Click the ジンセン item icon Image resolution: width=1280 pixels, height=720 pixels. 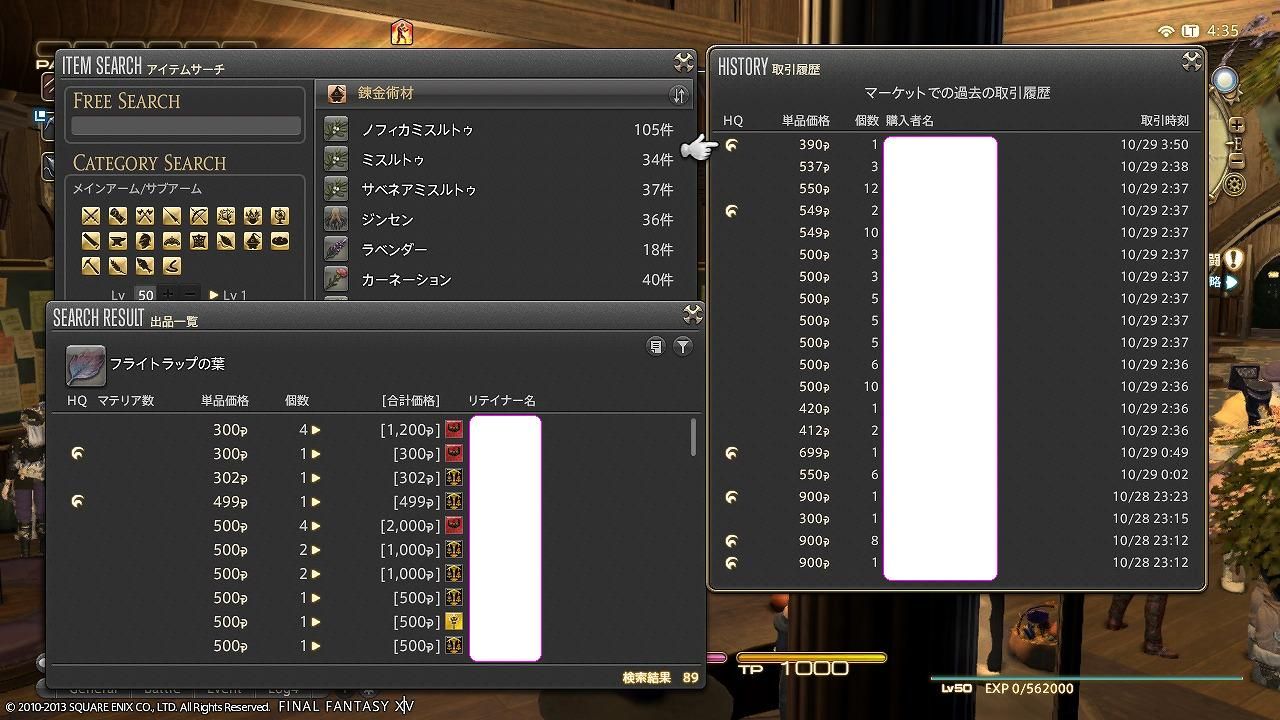tap(336, 219)
